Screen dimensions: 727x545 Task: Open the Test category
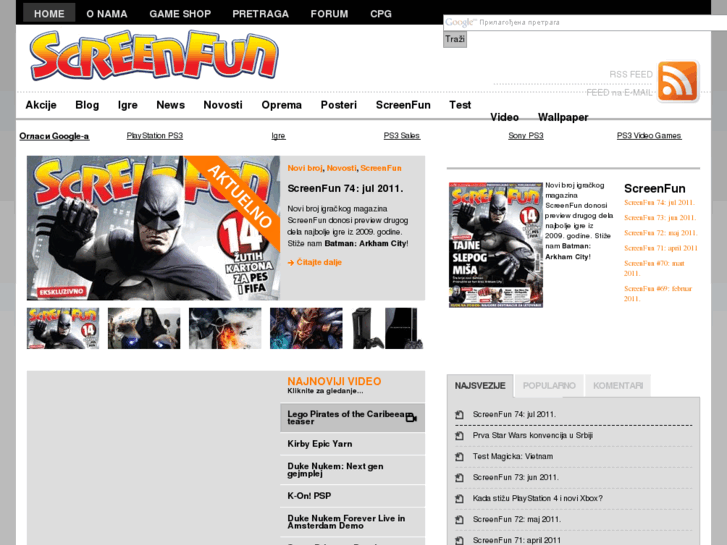460,105
